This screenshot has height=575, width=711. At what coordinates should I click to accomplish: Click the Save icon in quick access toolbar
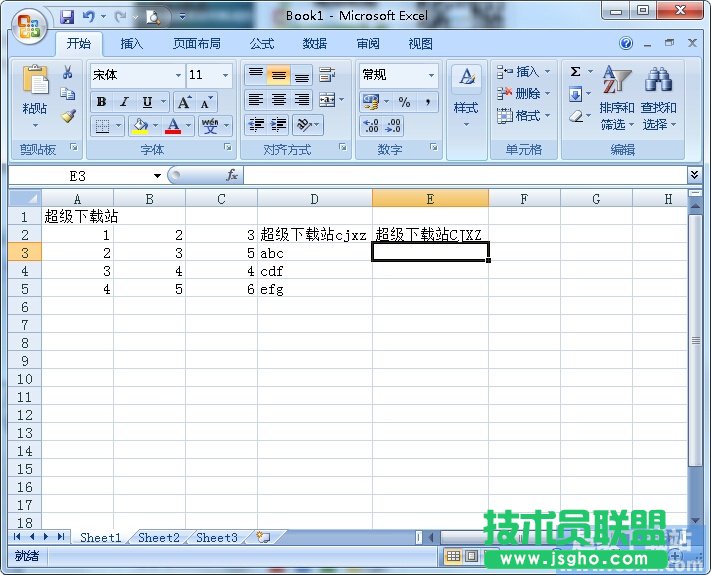67,16
